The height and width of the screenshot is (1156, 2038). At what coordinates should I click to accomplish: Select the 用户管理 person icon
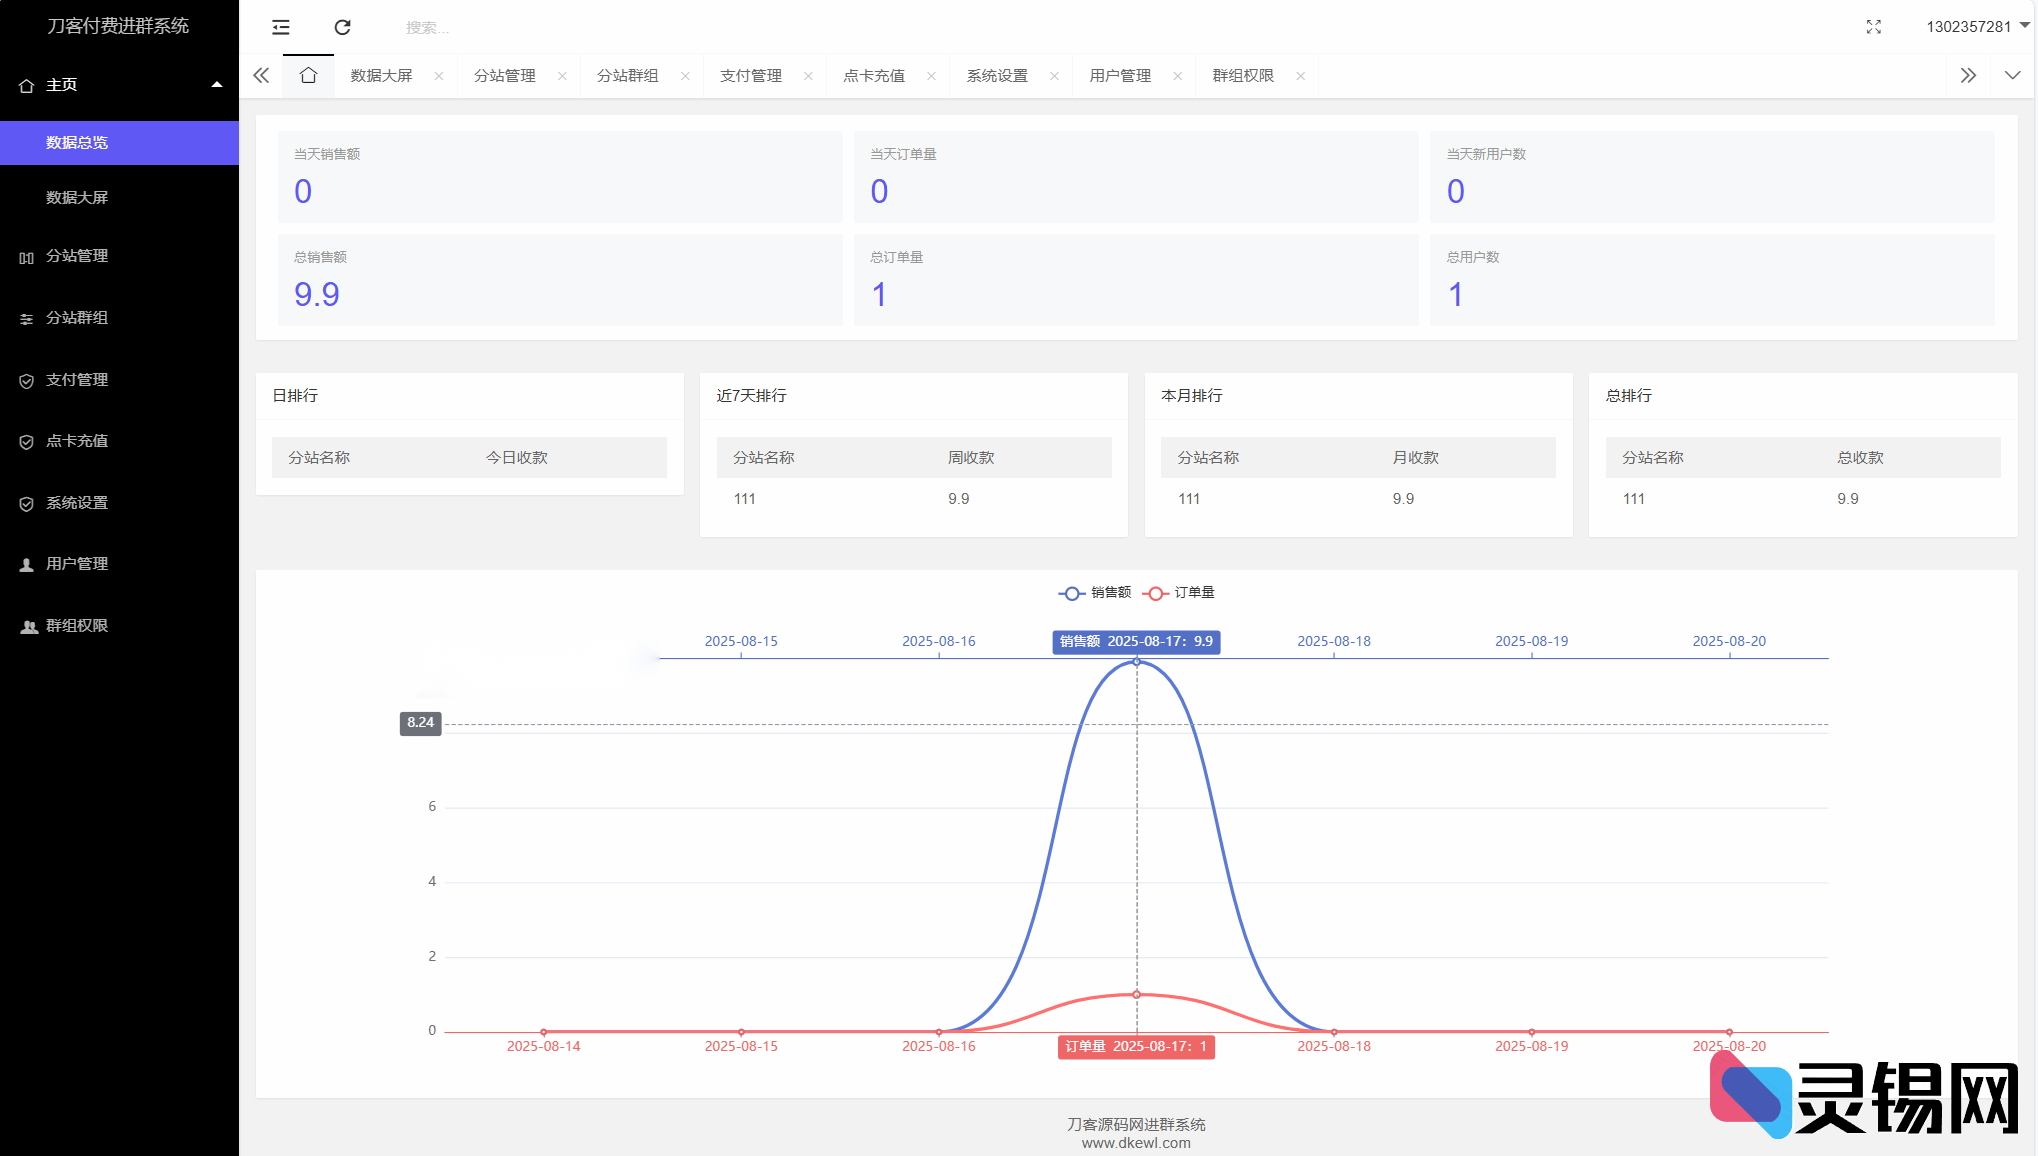pyautogui.click(x=26, y=563)
